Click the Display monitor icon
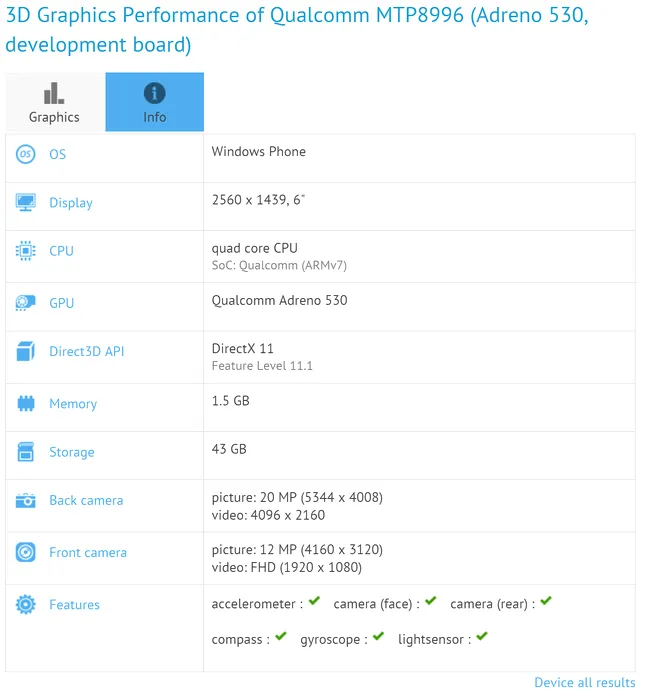647x700 pixels. (26, 203)
